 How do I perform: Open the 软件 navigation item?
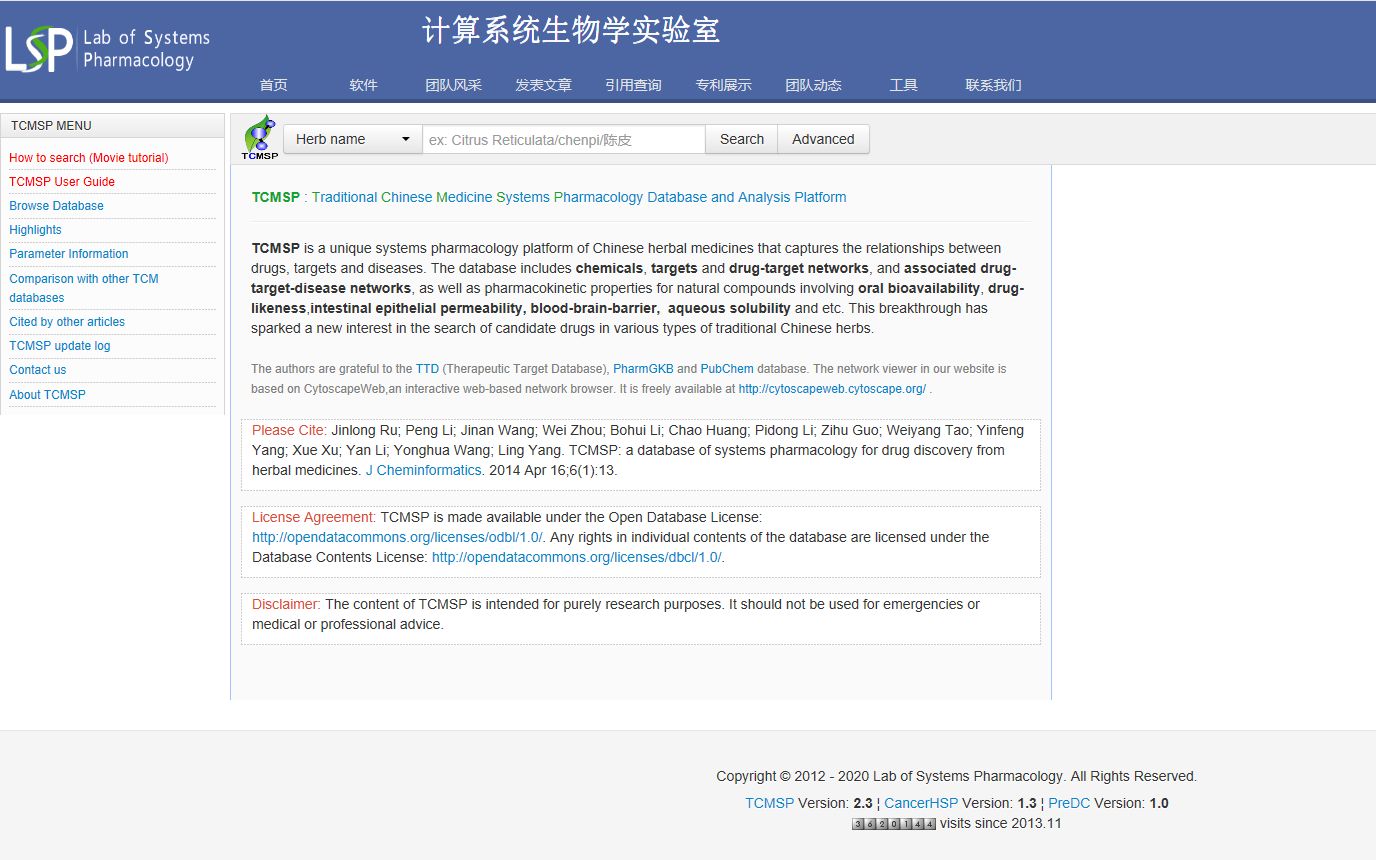tap(363, 85)
